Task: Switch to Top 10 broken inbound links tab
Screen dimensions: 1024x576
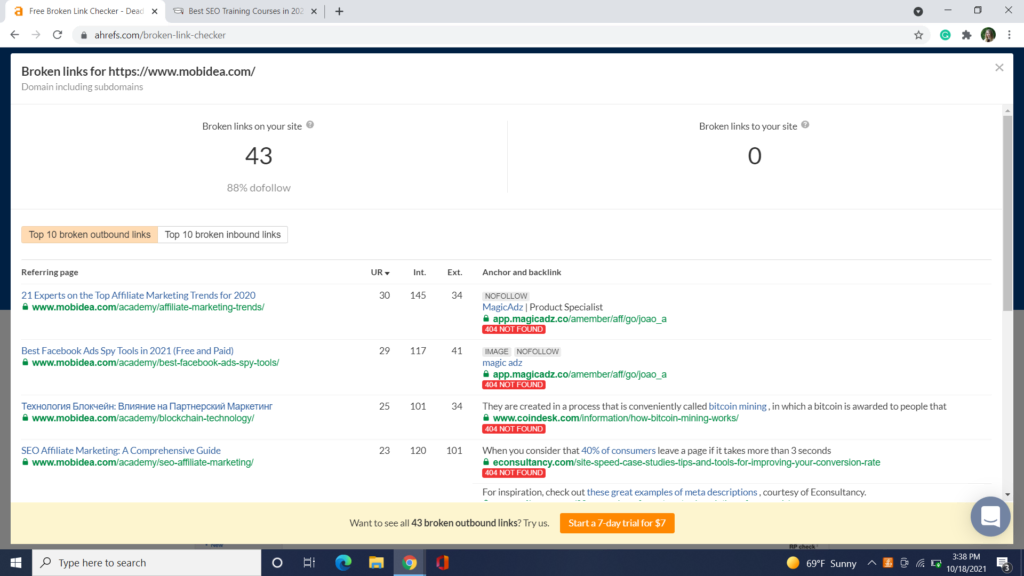Action: pyautogui.click(x=223, y=234)
